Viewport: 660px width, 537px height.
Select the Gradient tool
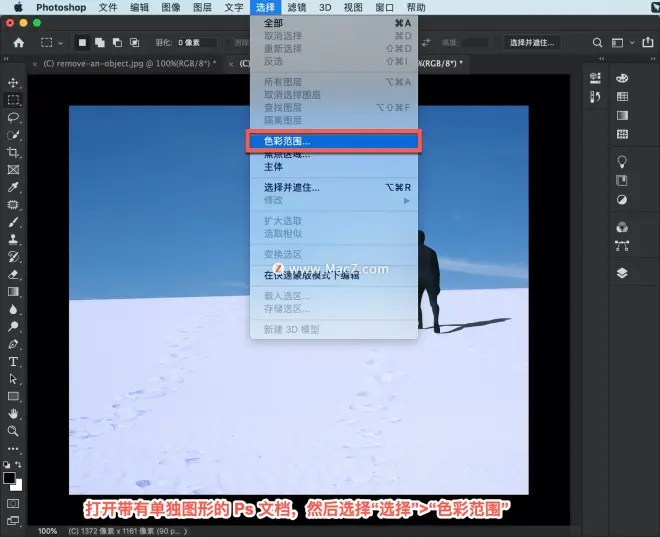[13, 292]
